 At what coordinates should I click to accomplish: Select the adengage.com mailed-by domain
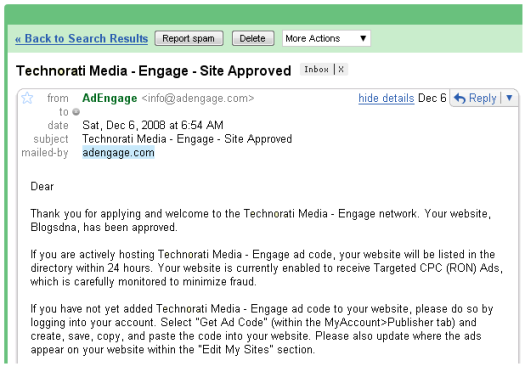(x=118, y=152)
